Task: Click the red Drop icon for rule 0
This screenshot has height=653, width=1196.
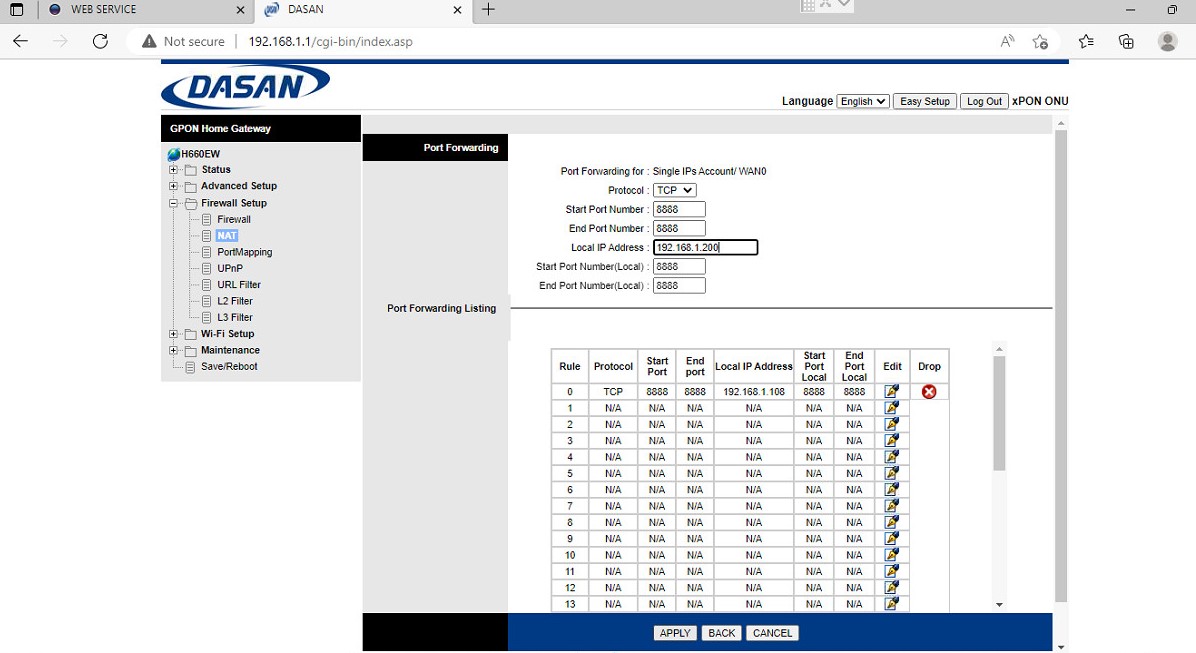Action: click(x=929, y=392)
